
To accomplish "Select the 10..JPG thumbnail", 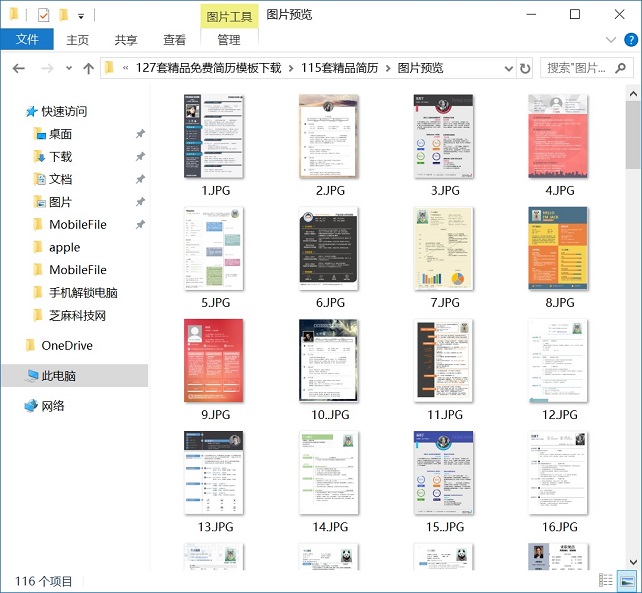I will [x=329, y=361].
